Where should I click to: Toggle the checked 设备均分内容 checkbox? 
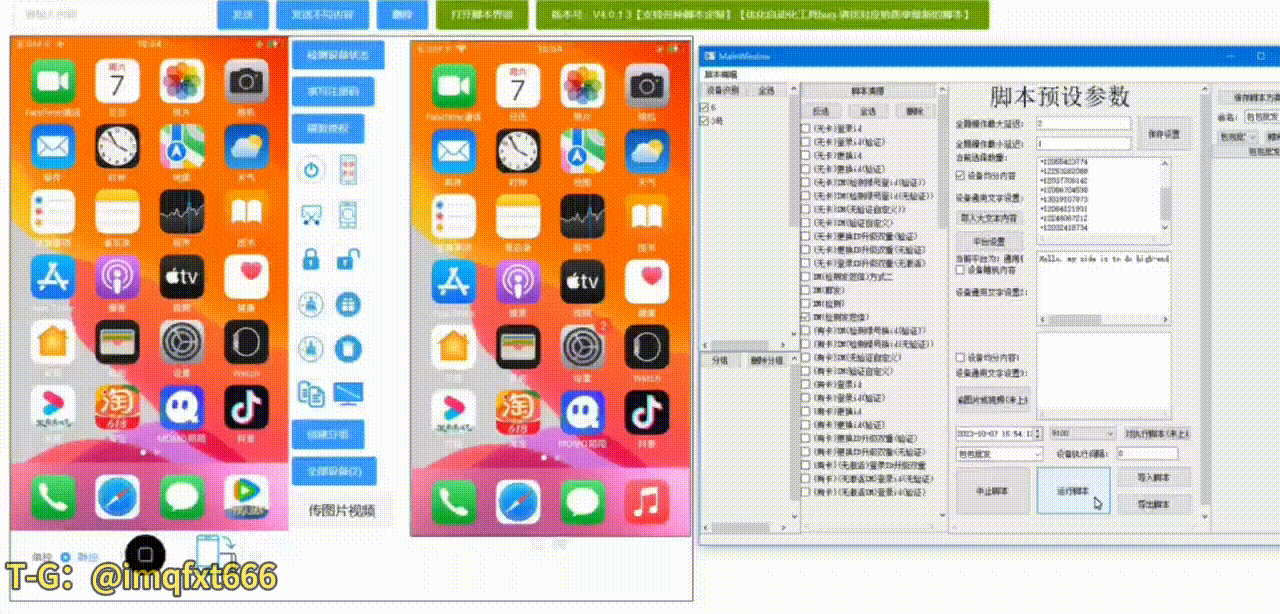[962, 175]
